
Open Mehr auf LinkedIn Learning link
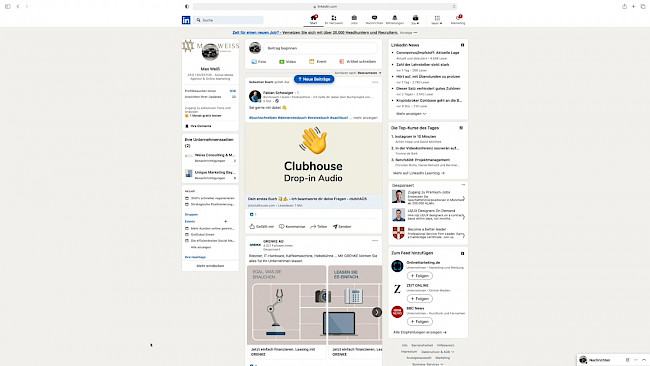point(419,173)
